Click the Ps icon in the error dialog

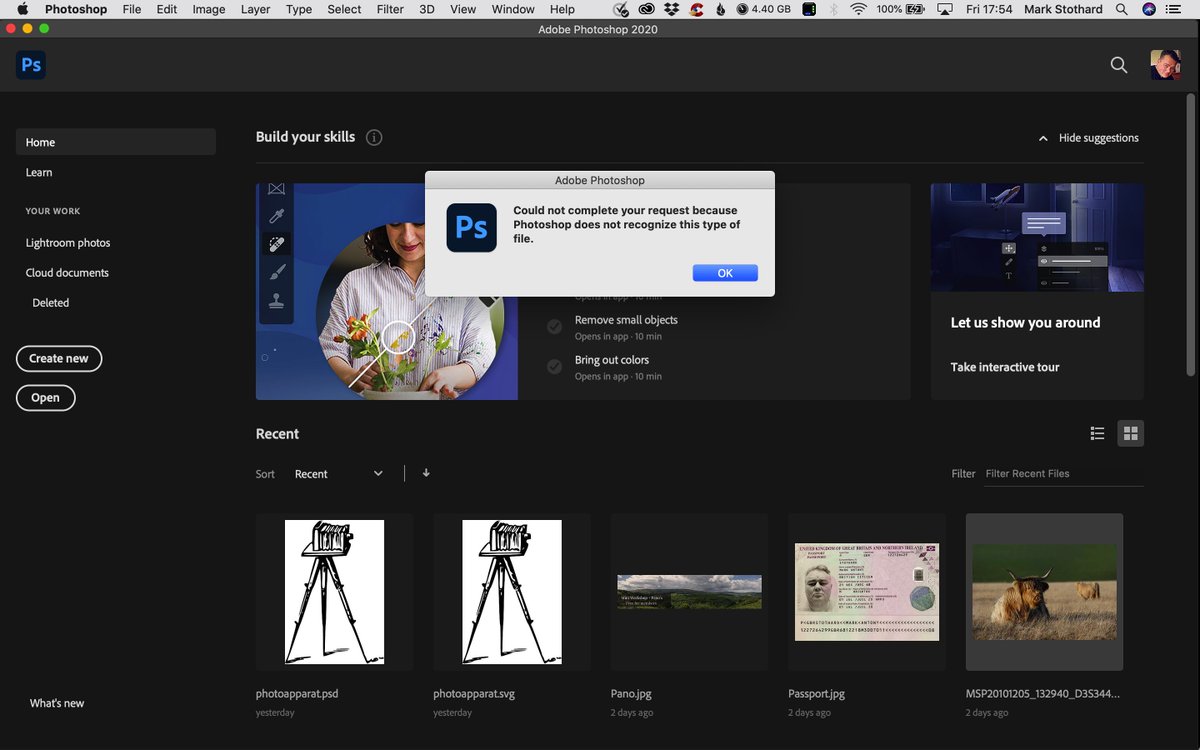(x=471, y=227)
